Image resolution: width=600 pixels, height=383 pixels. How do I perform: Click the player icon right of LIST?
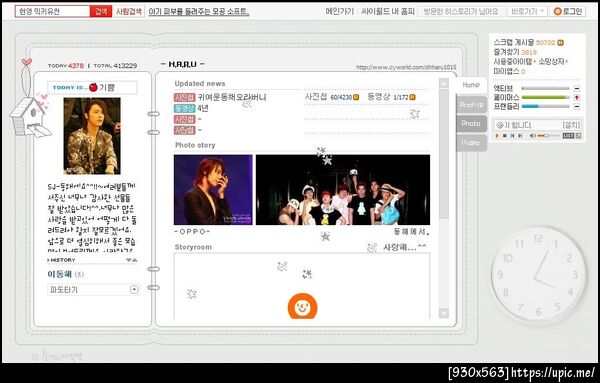click(x=579, y=135)
